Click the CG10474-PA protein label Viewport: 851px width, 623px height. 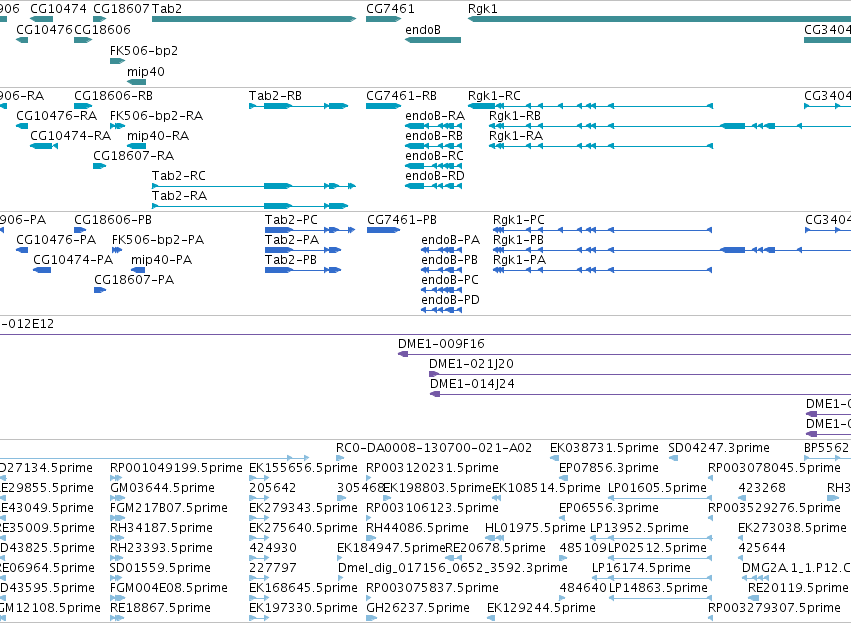coord(73,259)
